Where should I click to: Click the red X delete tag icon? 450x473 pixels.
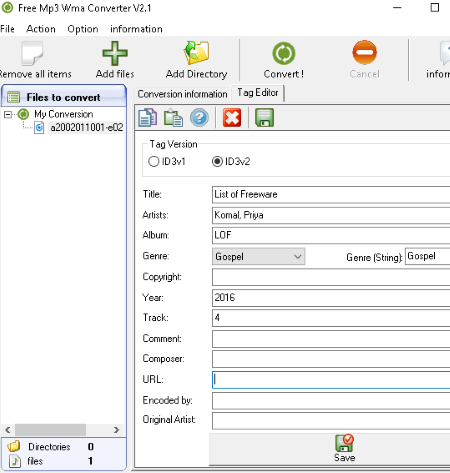[x=232, y=118]
